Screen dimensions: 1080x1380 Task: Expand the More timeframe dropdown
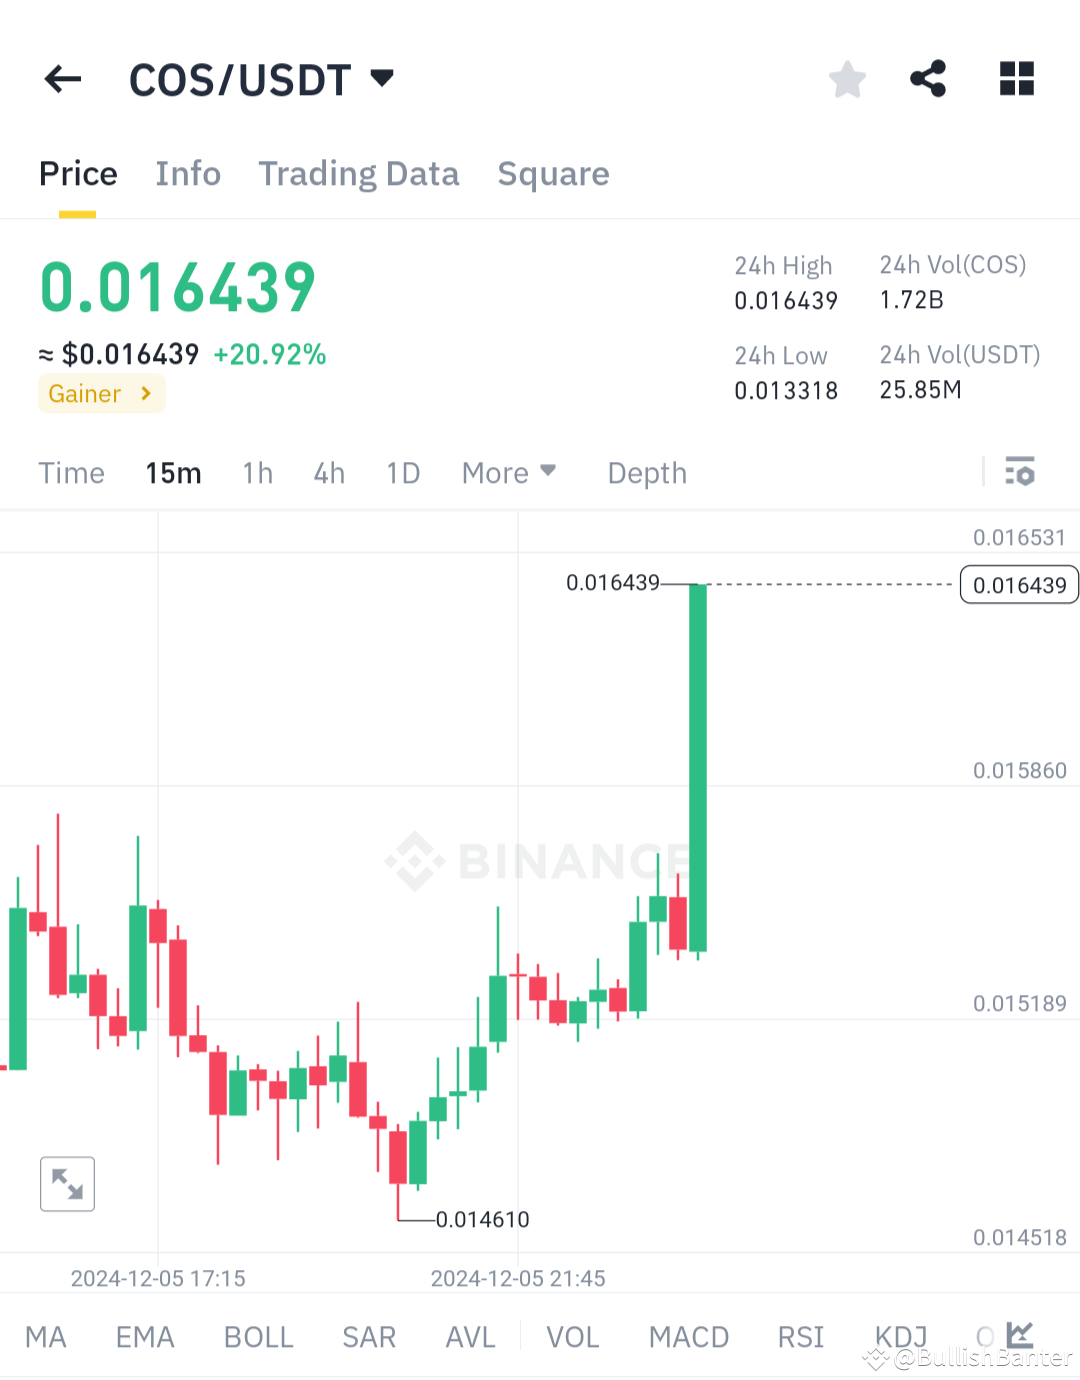[509, 472]
